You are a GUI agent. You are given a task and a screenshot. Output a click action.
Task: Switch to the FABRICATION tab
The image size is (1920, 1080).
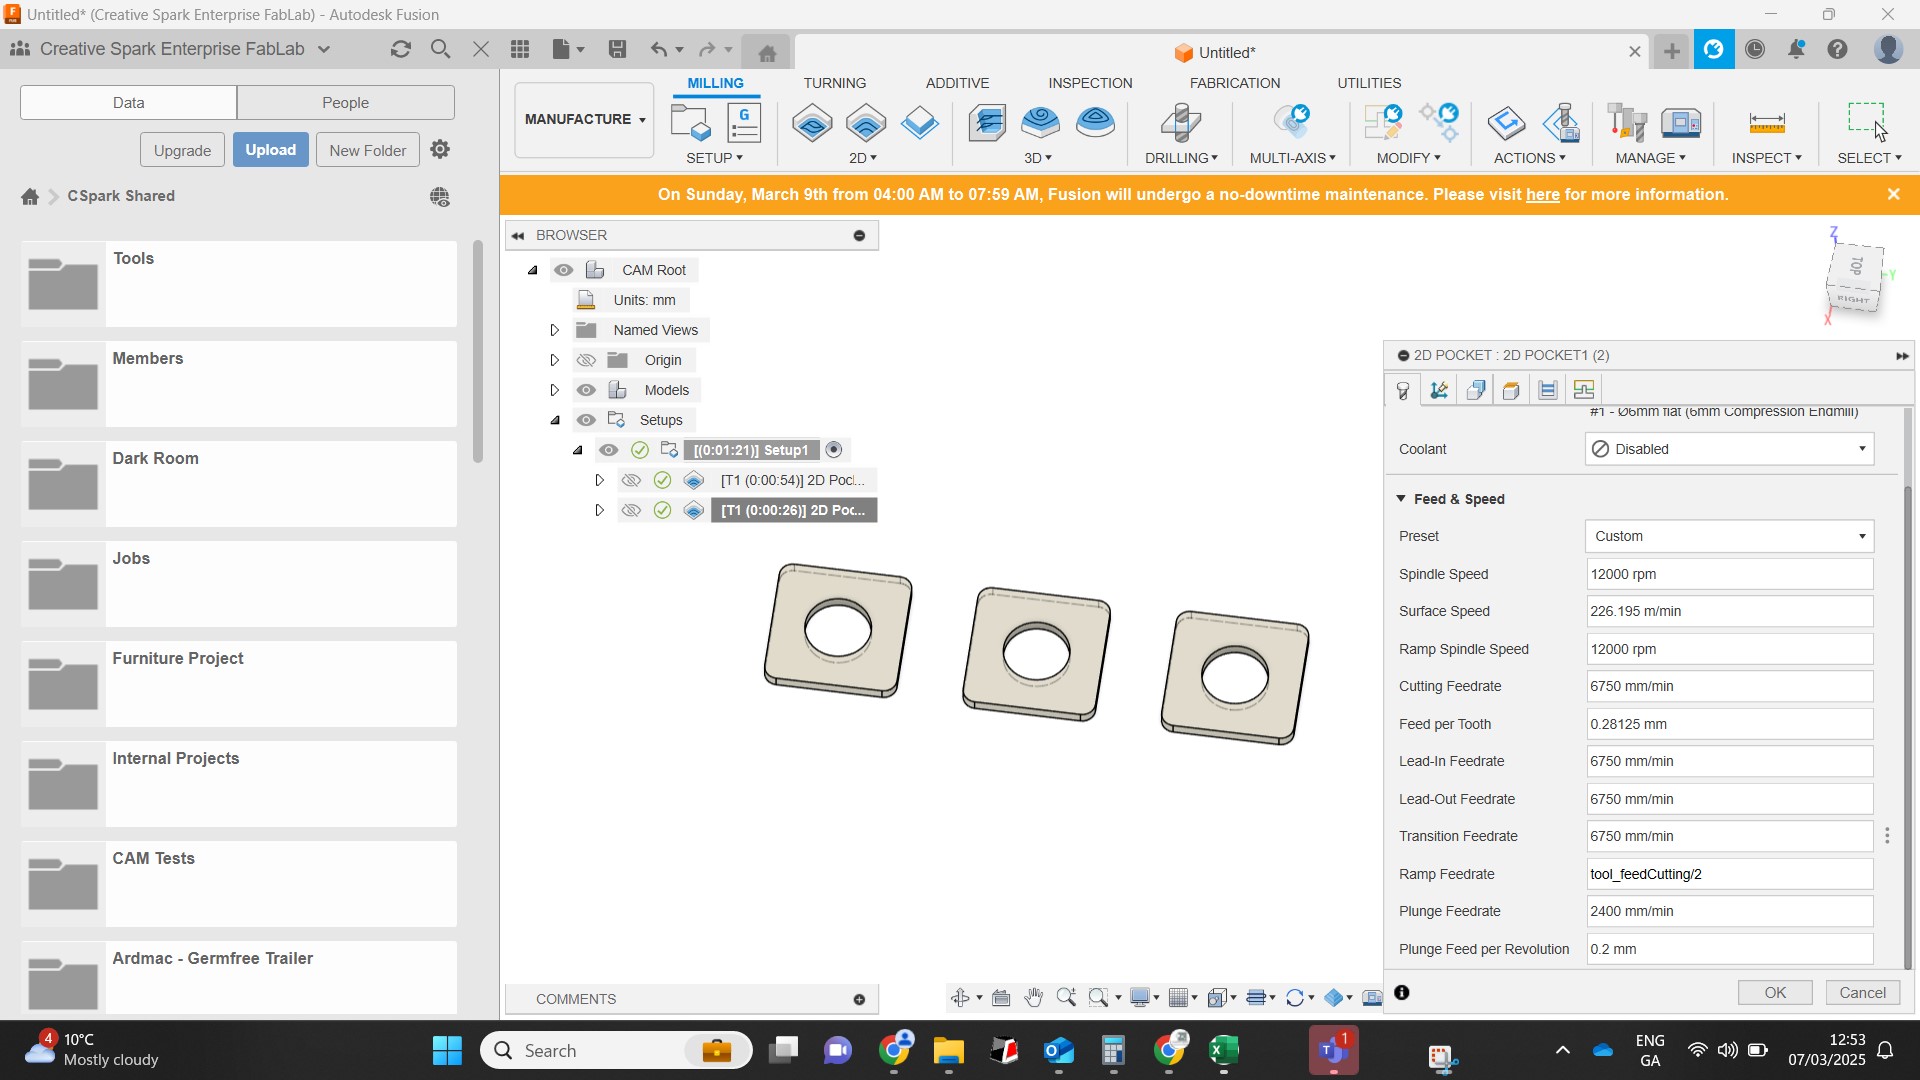click(1235, 83)
